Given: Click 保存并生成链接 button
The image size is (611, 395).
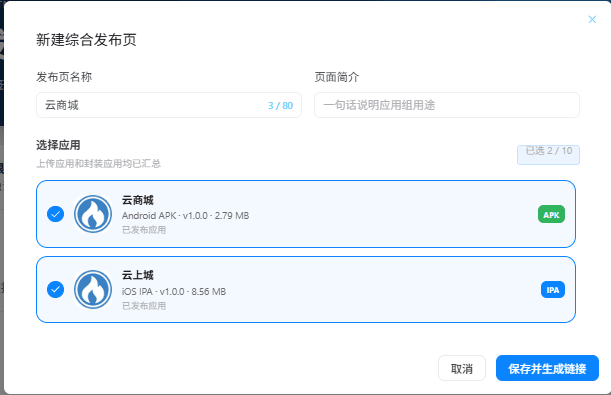Looking at the screenshot, I should [x=547, y=368].
